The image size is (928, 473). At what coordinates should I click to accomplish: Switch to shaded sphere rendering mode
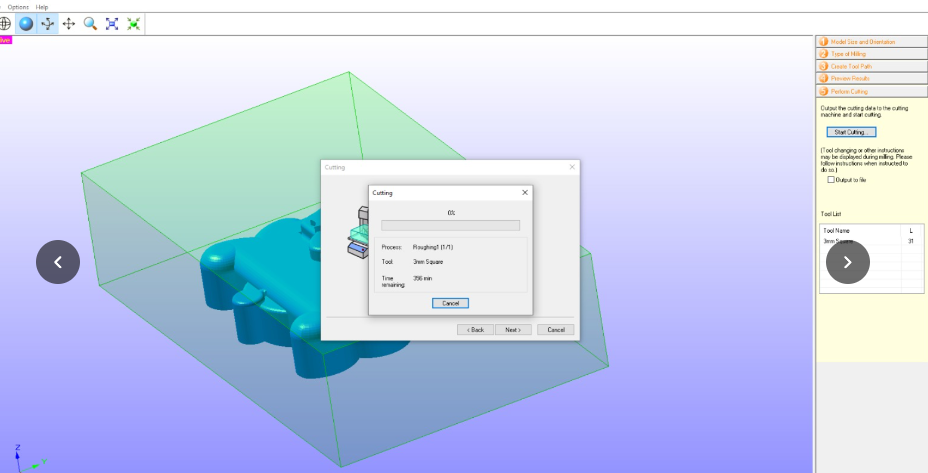click(x=26, y=24)
